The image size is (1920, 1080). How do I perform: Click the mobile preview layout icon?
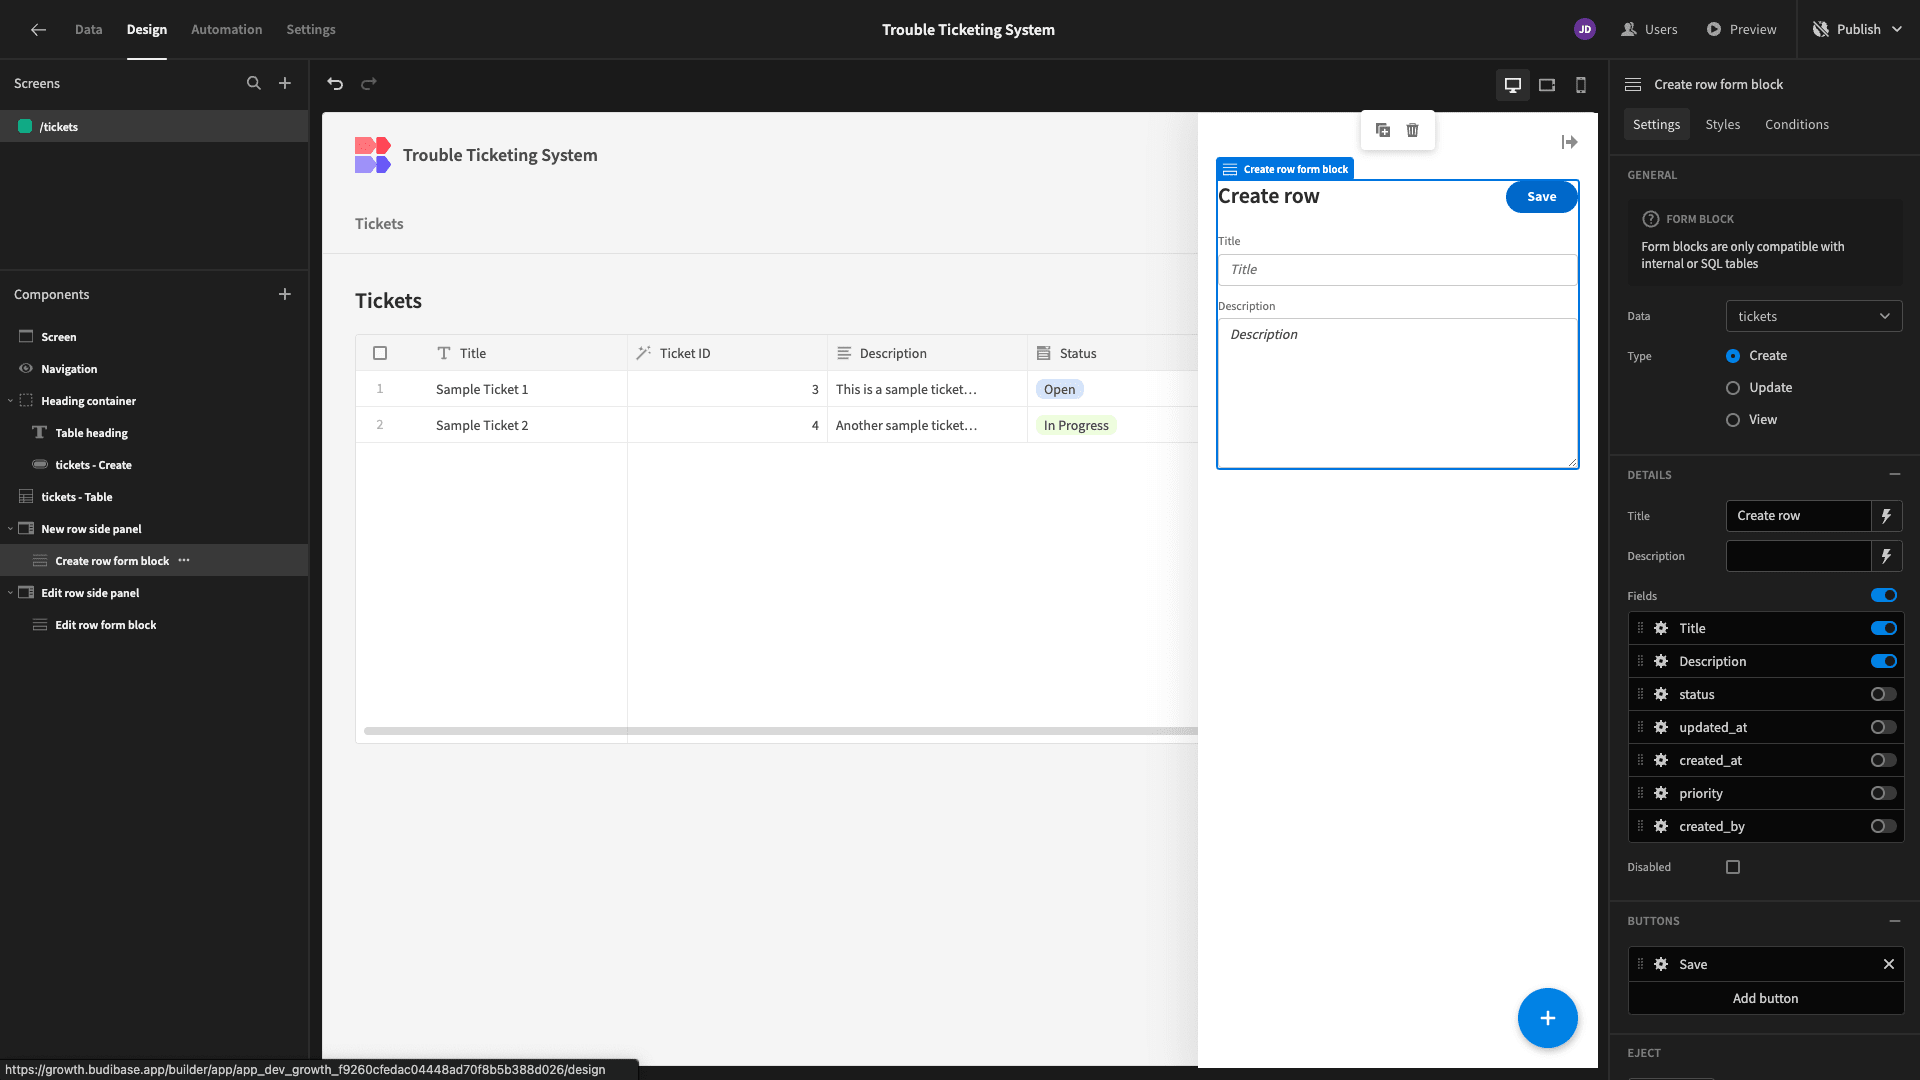click(x=1581, y=83)
